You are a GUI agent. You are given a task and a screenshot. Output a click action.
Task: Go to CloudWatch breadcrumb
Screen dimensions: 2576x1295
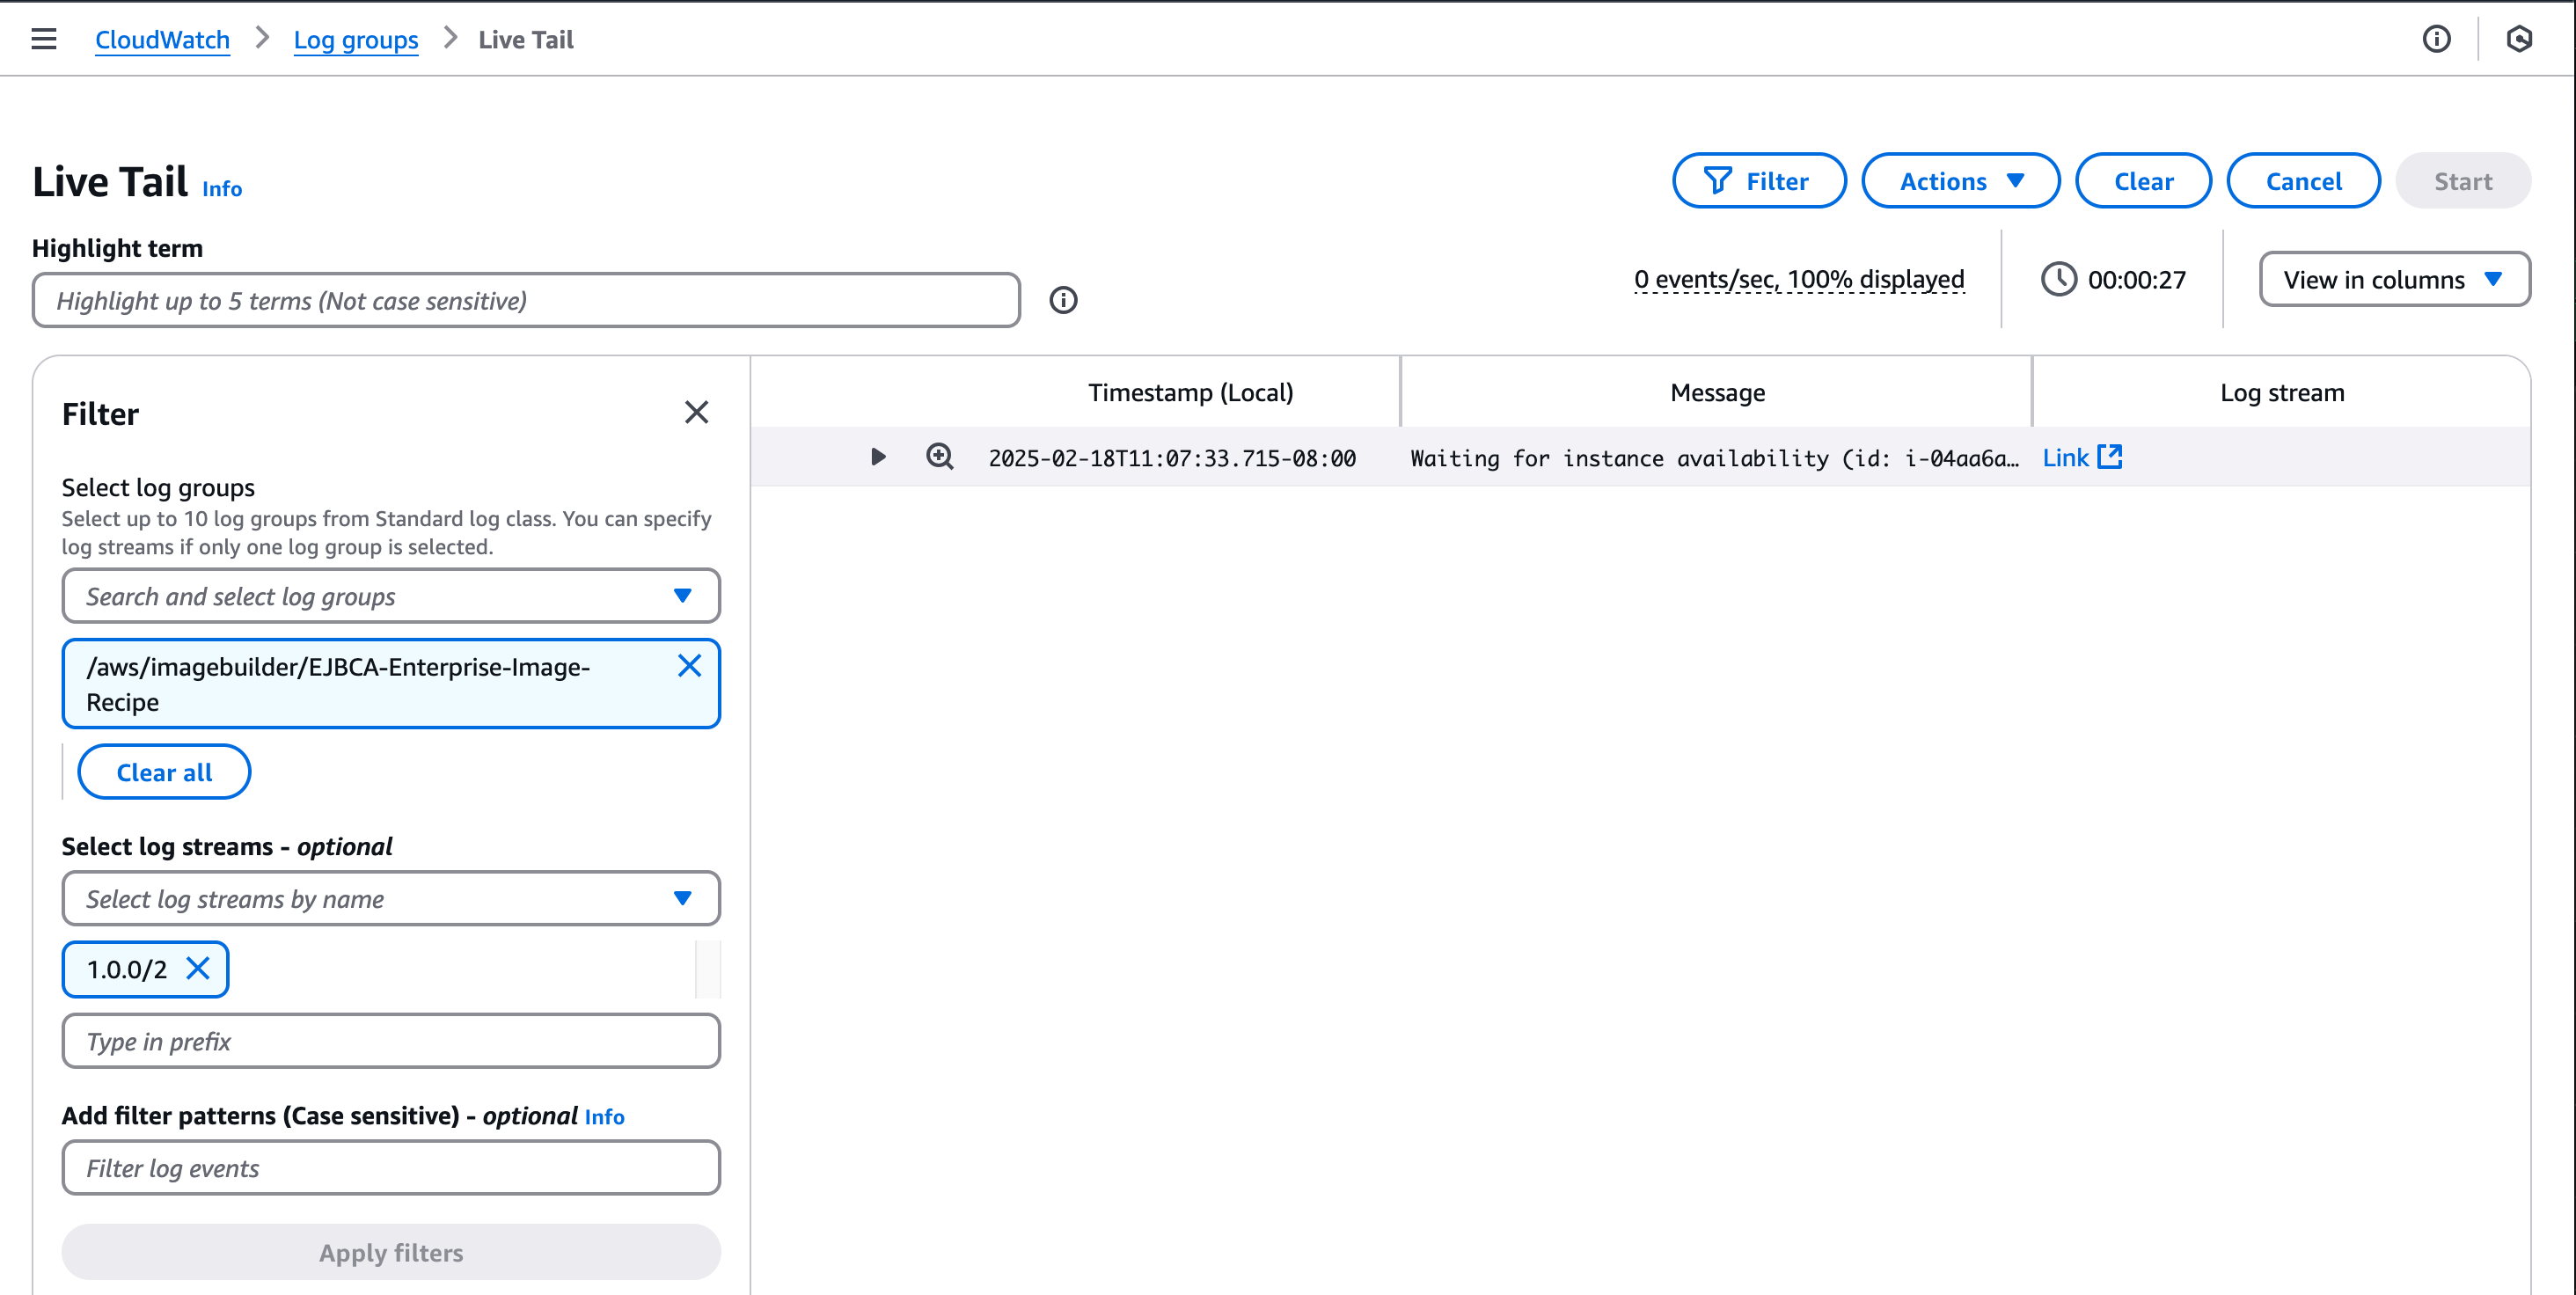(x=162, y=39)
